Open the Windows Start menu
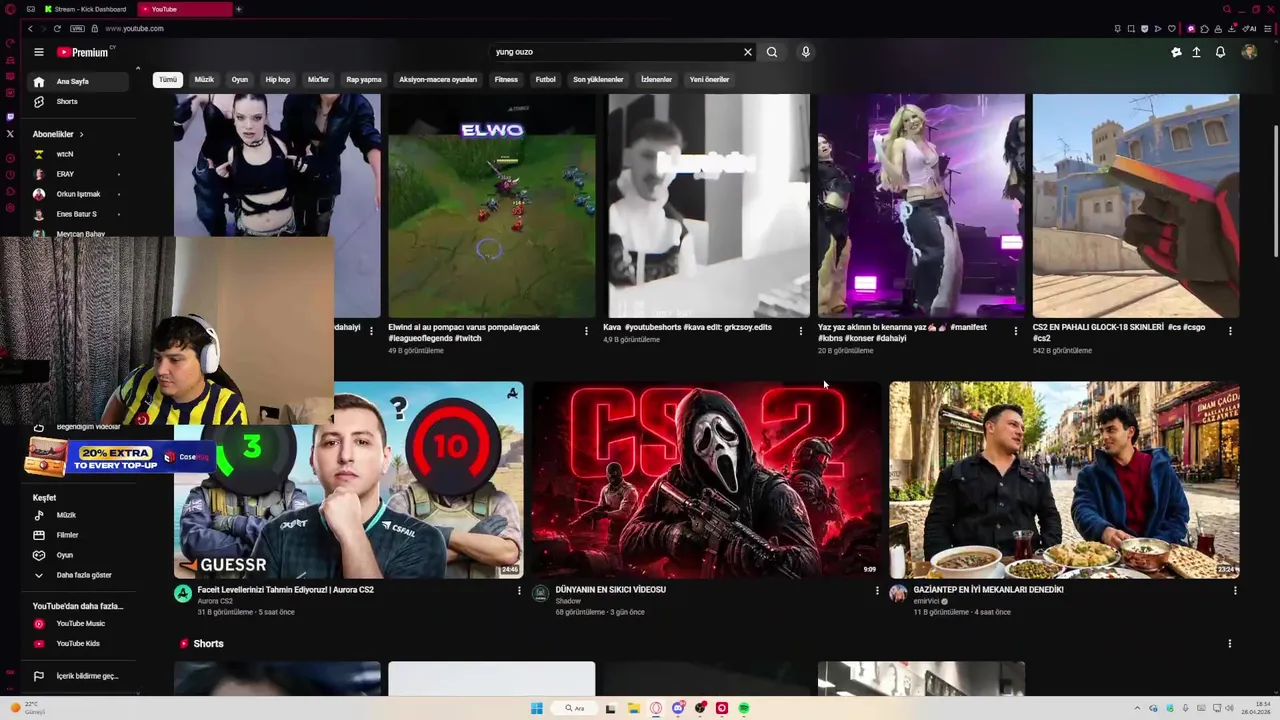Screen dimensions: 1280x720 pyautogui.click(x=537, y=708)
